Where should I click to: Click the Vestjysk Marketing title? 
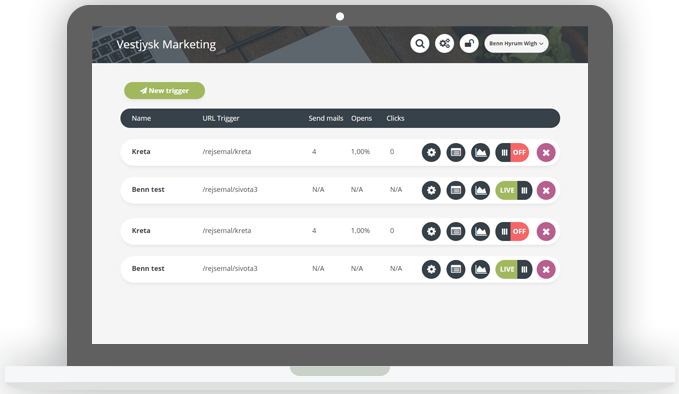pos(166,44)
